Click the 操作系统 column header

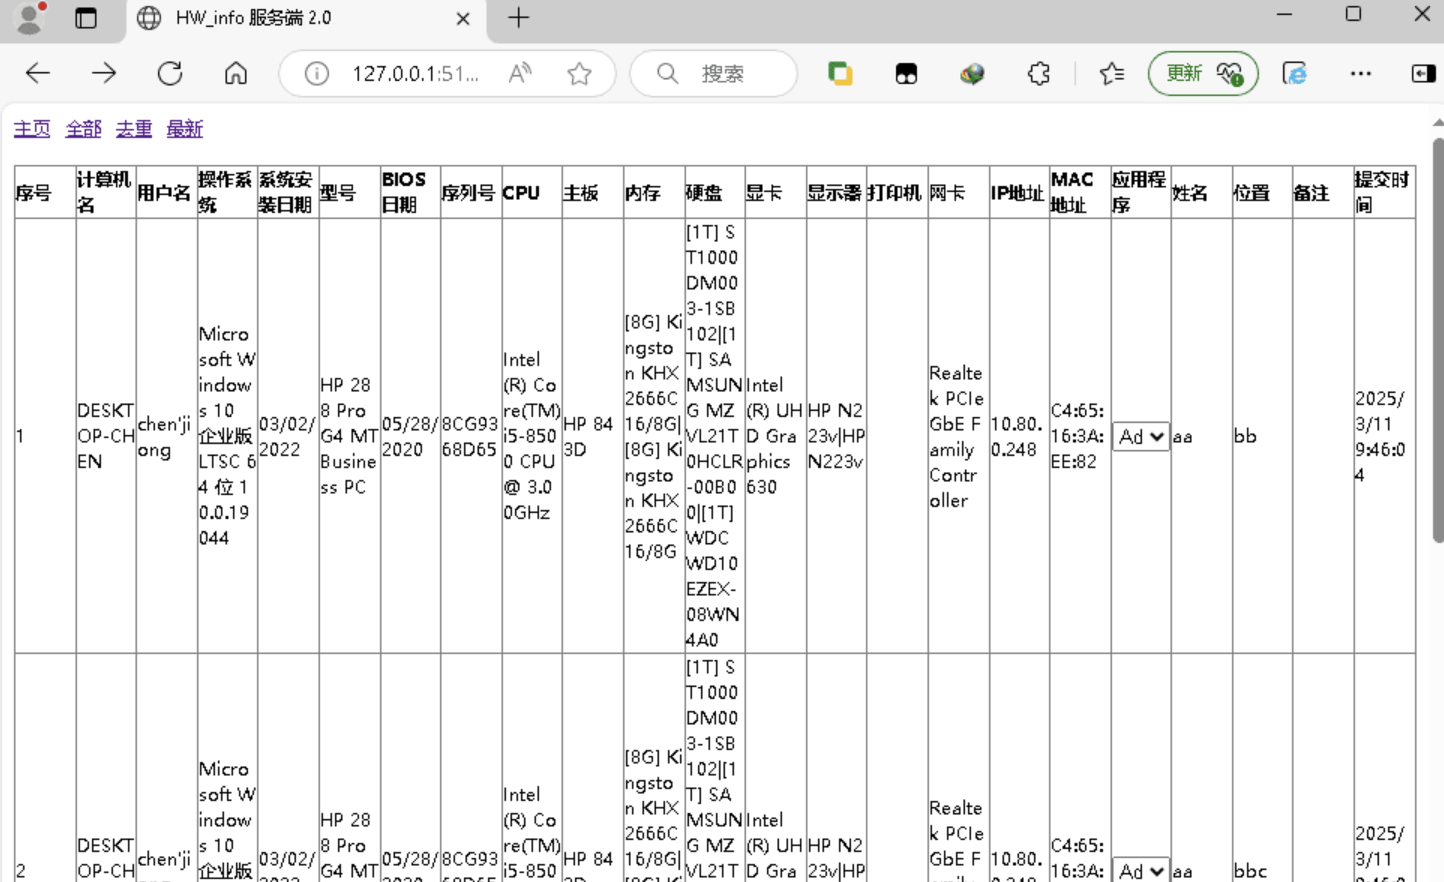227,192
